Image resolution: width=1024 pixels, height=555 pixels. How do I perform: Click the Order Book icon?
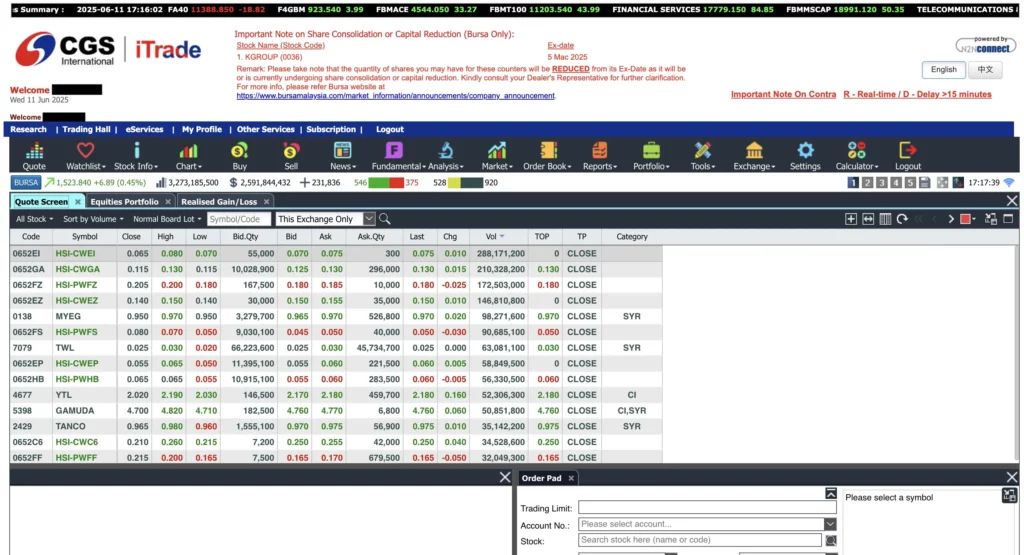pyautogui.click(x=546, y=155)
